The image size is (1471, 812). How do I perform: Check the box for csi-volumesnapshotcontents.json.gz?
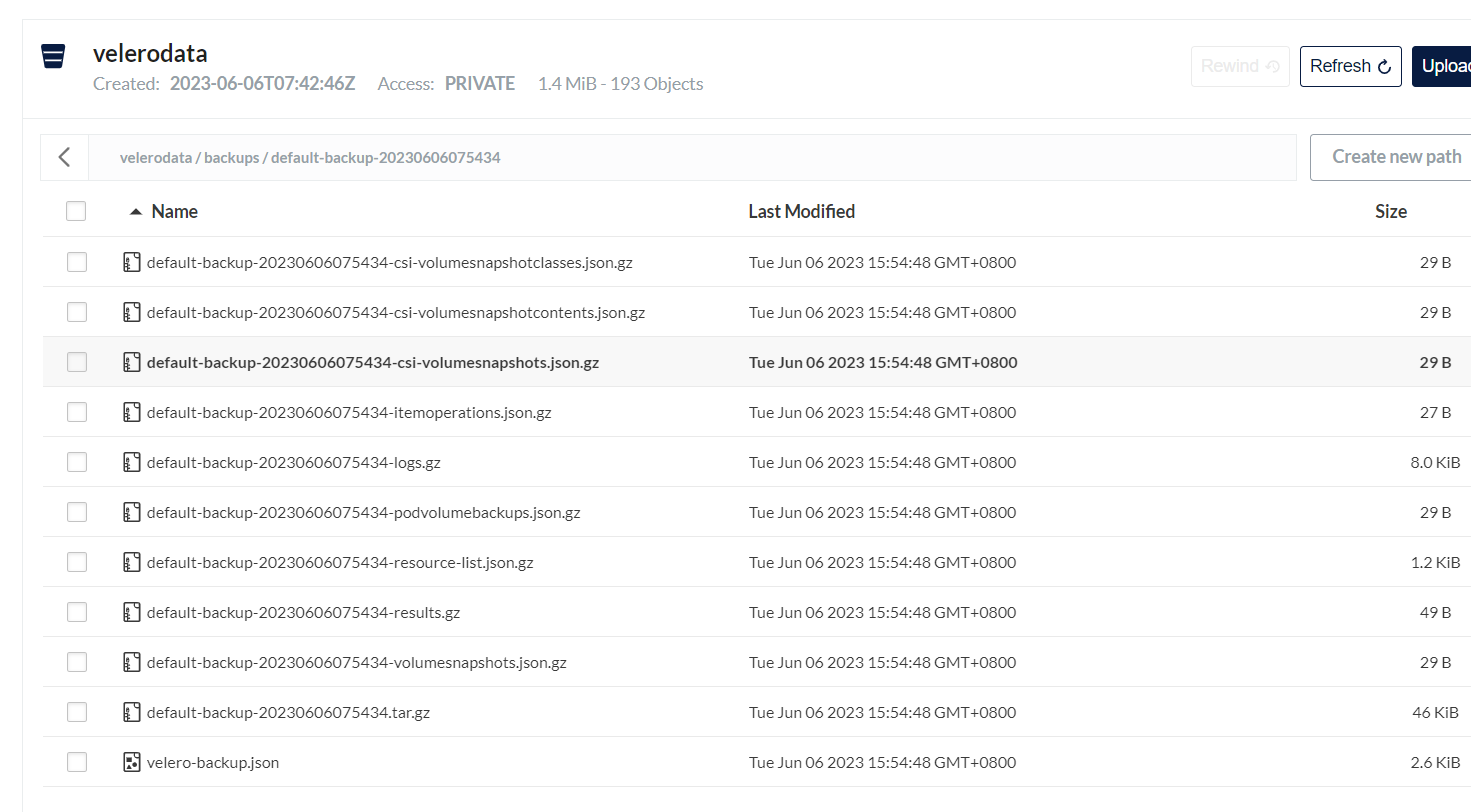tap(77, 313)
